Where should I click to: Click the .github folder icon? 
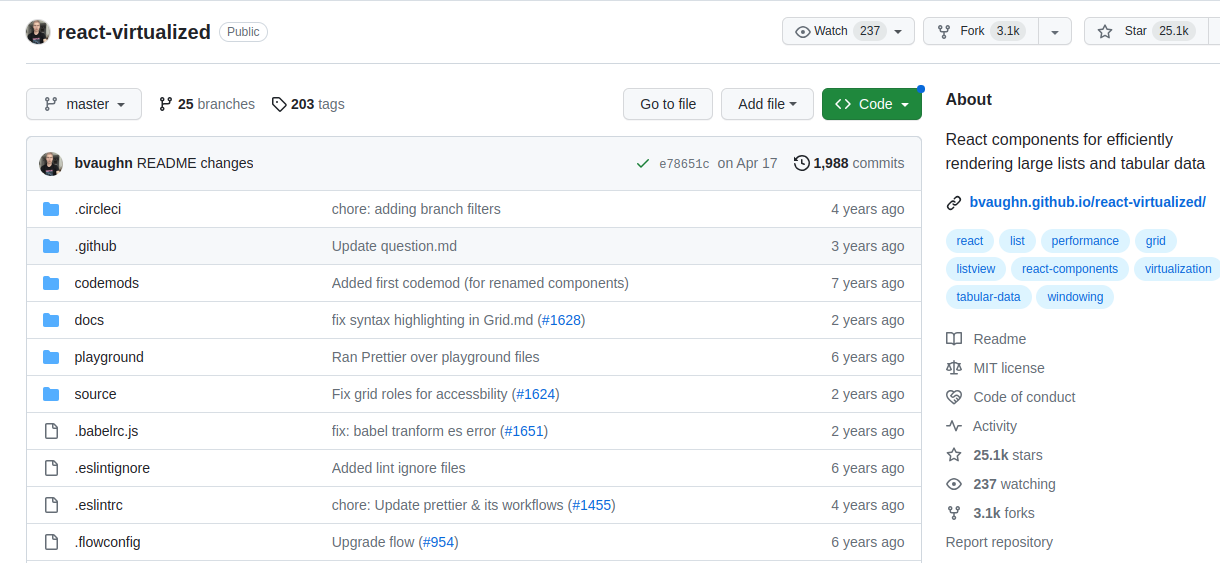click(x=52, y=246)
